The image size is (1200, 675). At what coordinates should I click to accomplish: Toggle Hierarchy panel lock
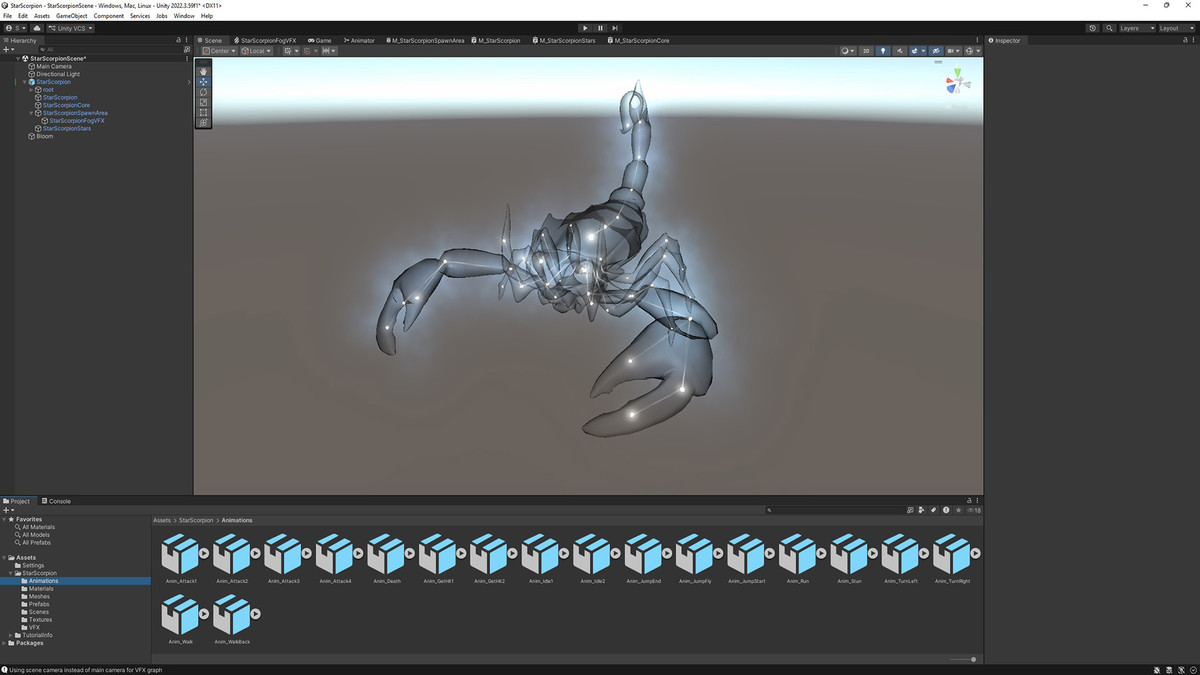(179, 40)
